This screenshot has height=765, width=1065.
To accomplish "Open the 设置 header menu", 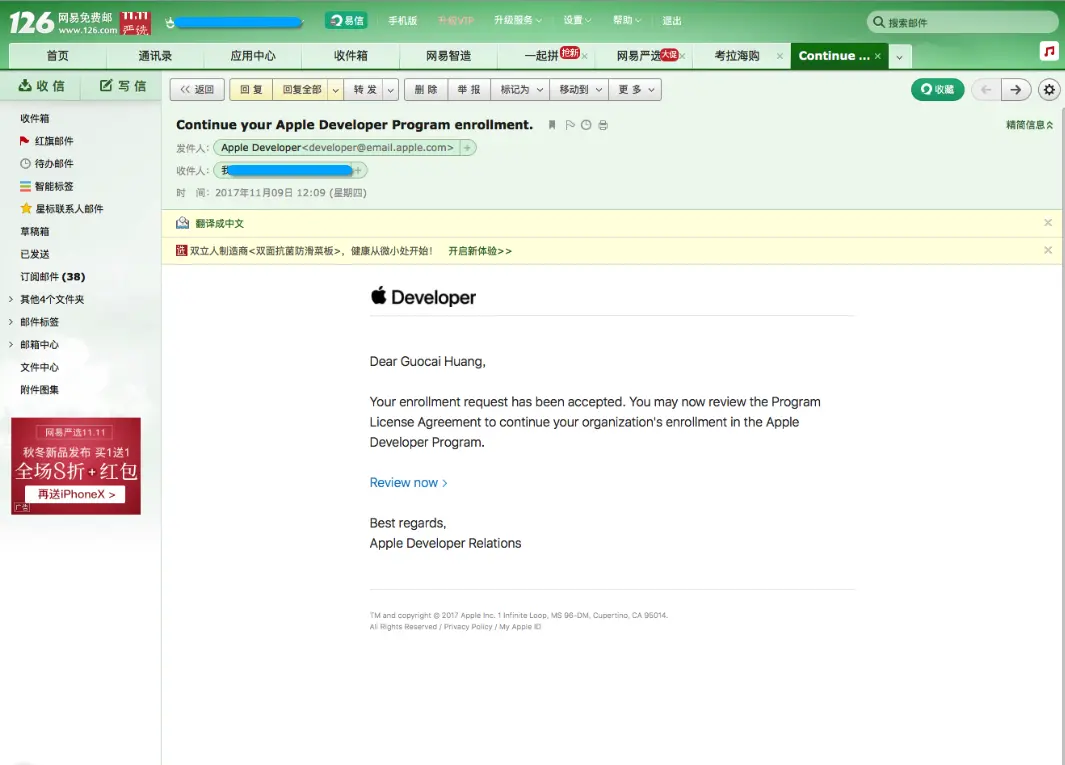I will (x=577, y=20).
